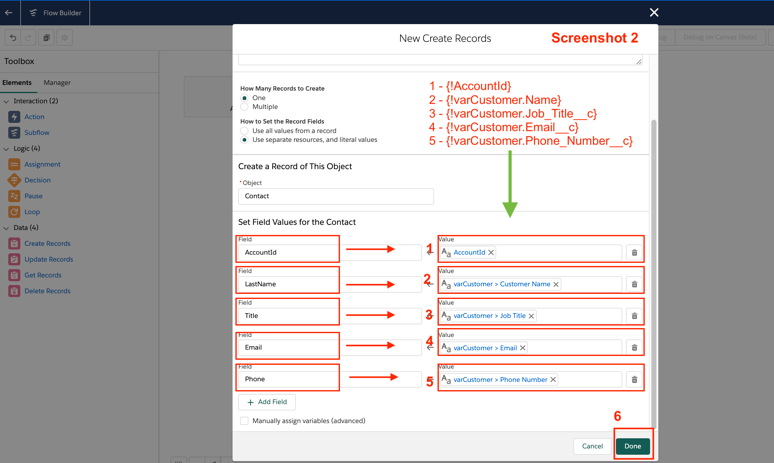The height and width of the screenshot is (463, 774).
Task: Select the Multiple records radio button
Action: coord(244,107)
